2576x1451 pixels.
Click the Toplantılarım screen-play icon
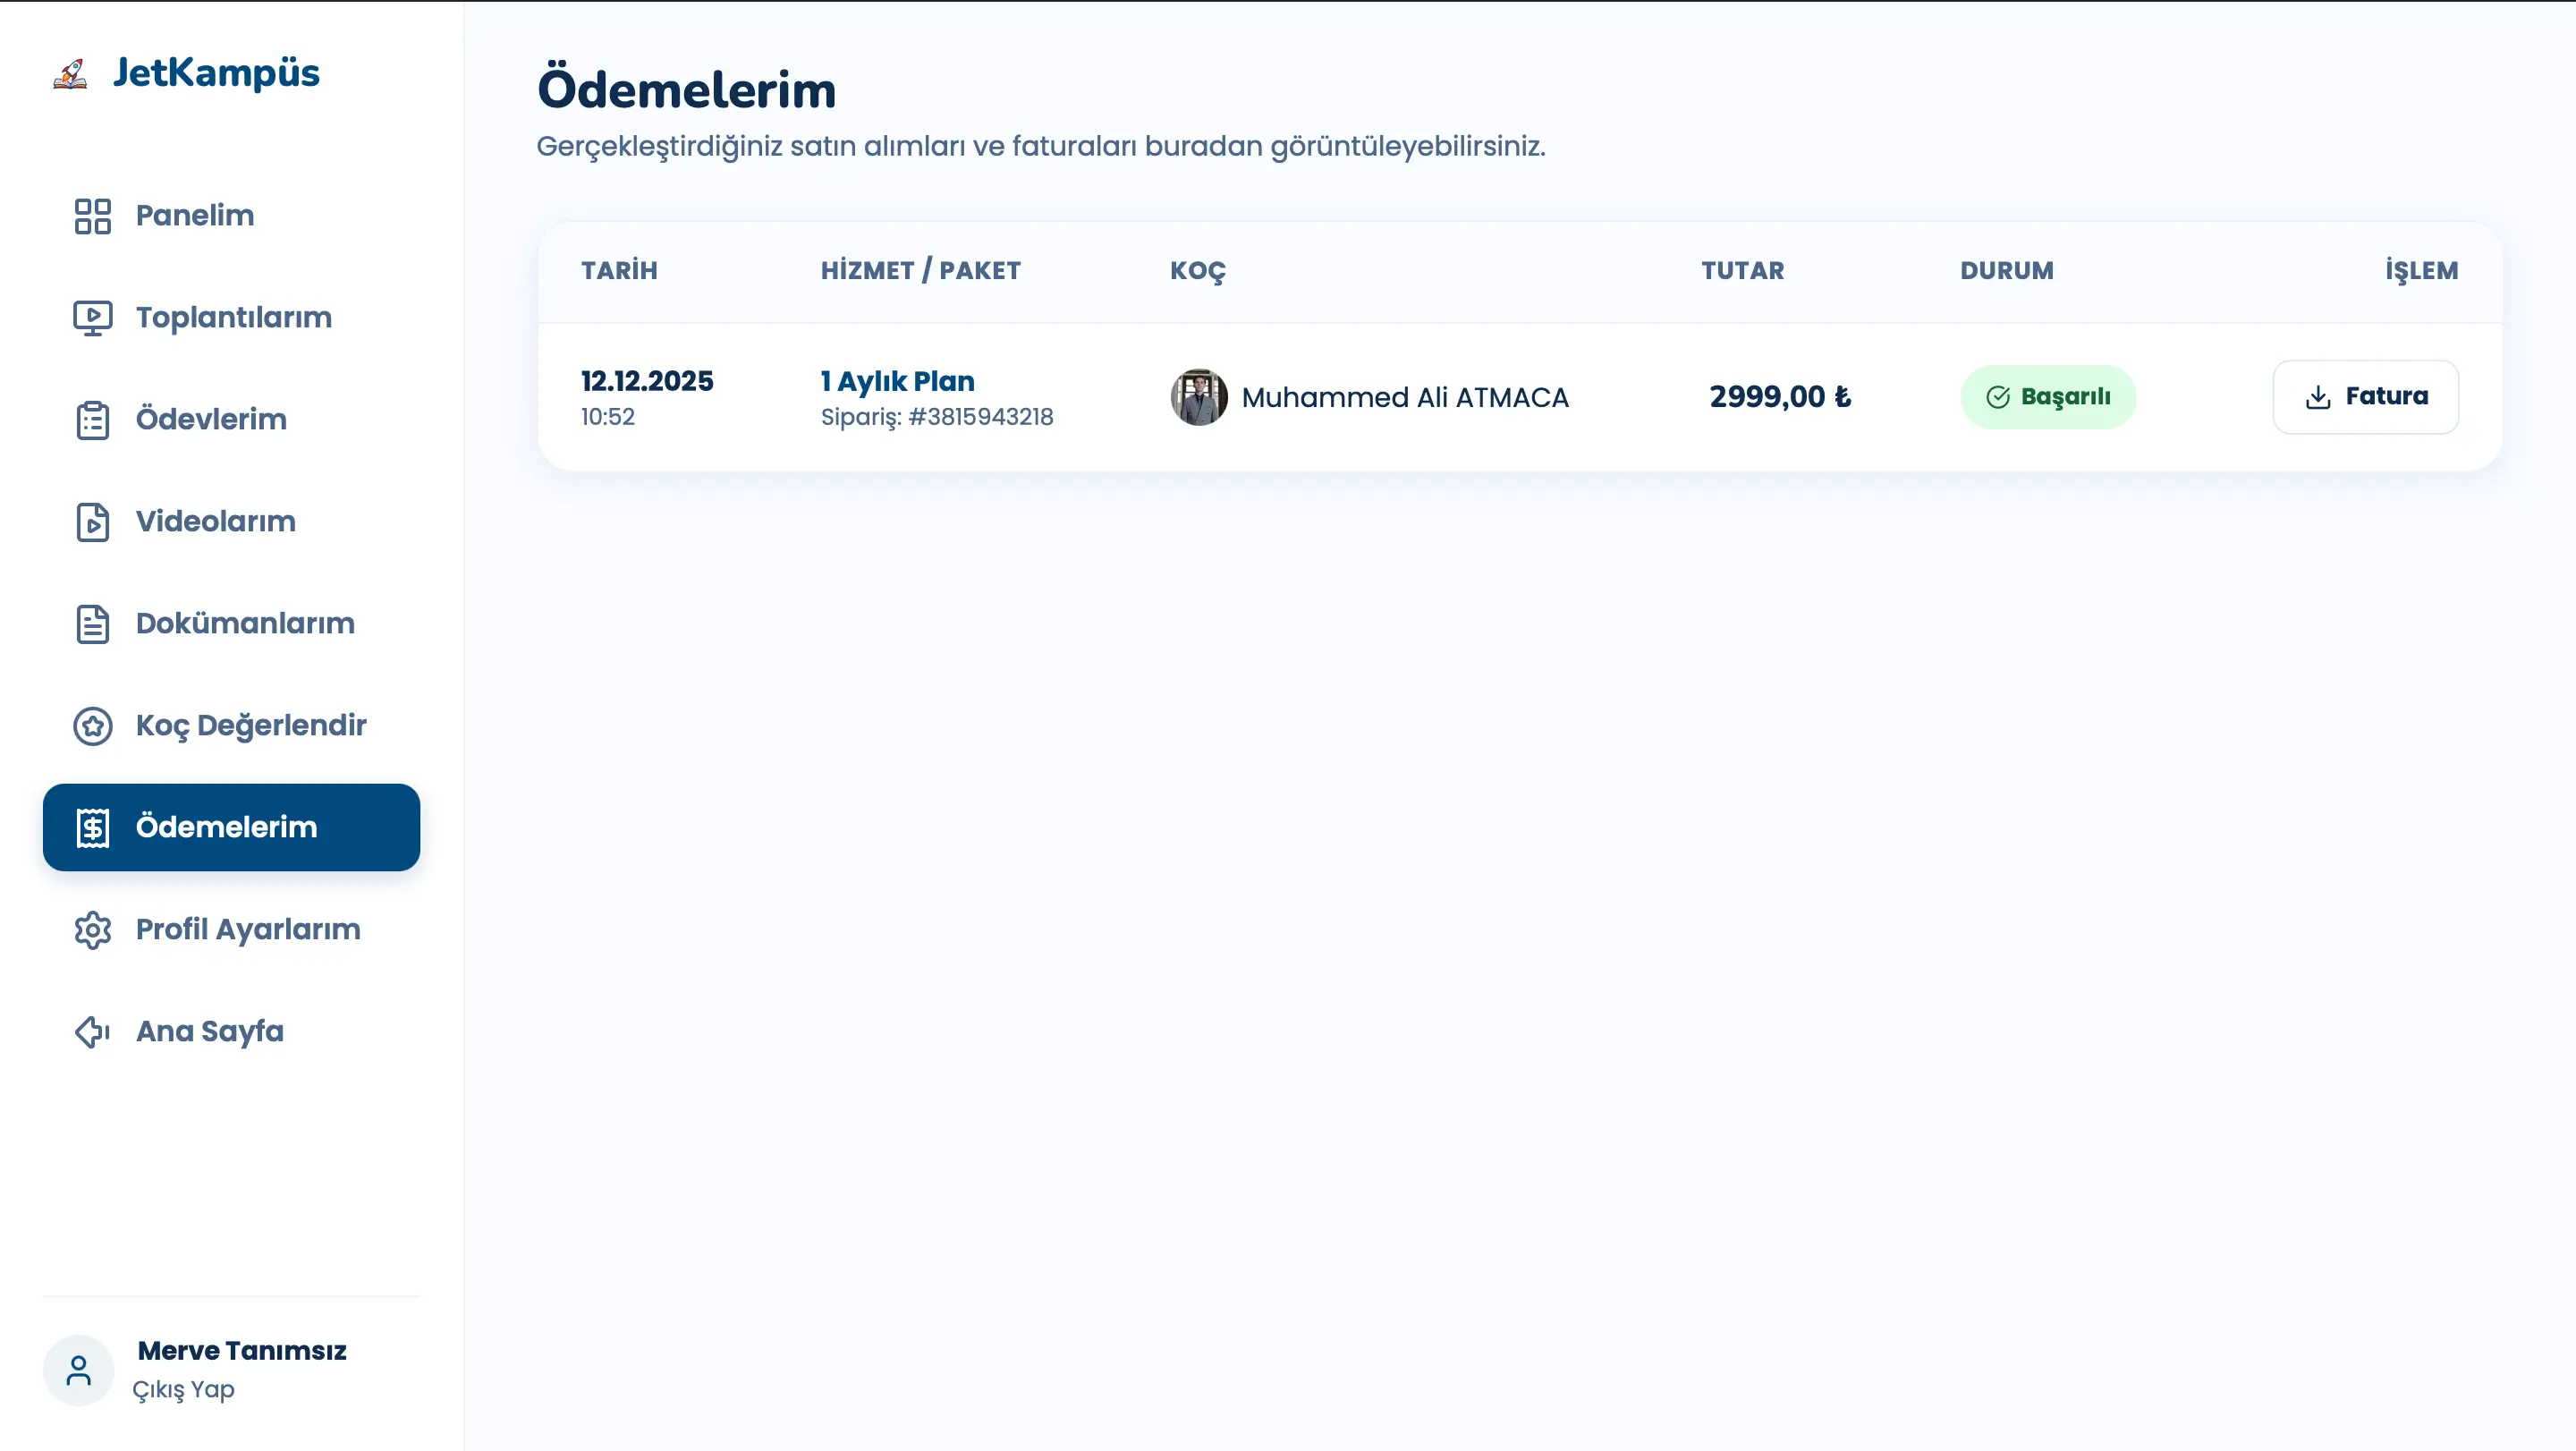92,318
